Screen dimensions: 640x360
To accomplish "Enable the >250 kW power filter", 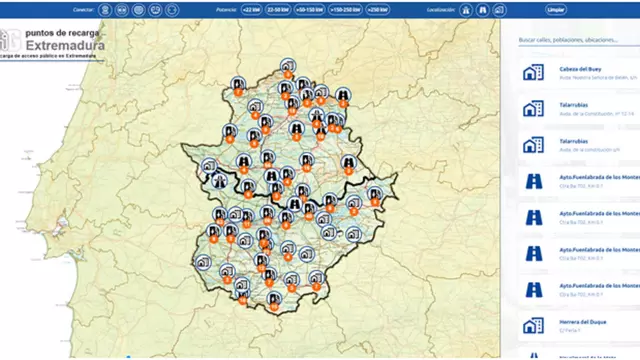I will [x=378, y=10].
